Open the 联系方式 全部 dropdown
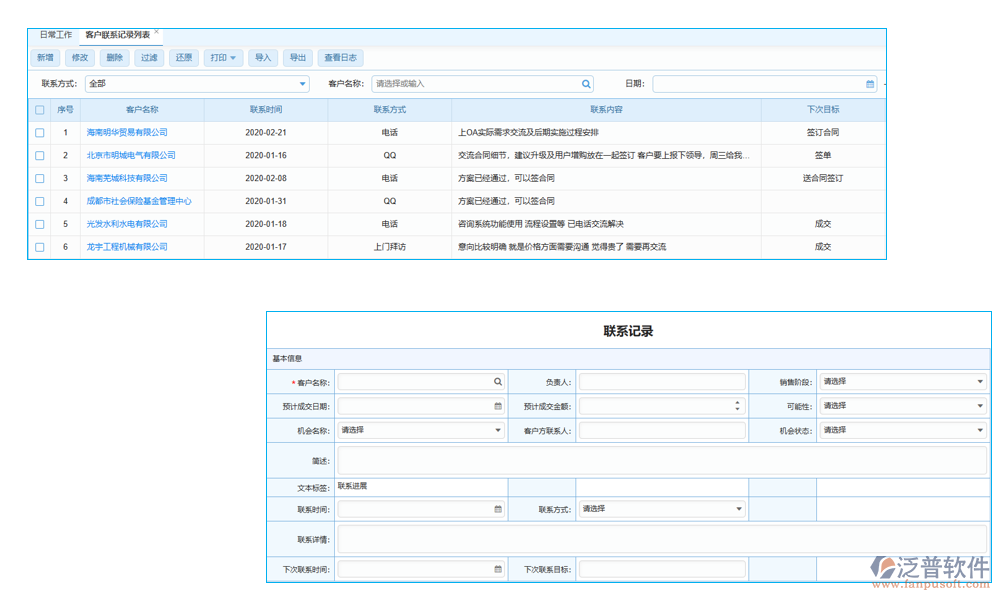Viewport: 1000px width, 600px height. click(302, 84)
